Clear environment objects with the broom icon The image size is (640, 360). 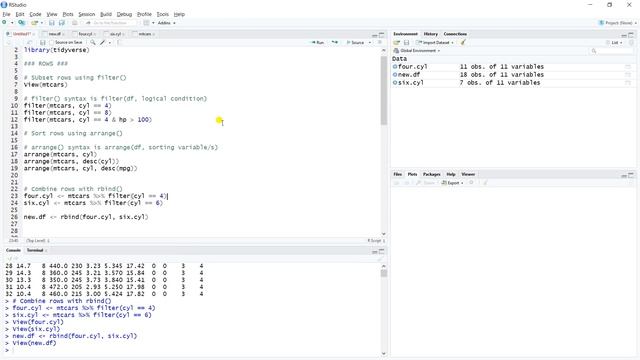click(x=463, y=42)
